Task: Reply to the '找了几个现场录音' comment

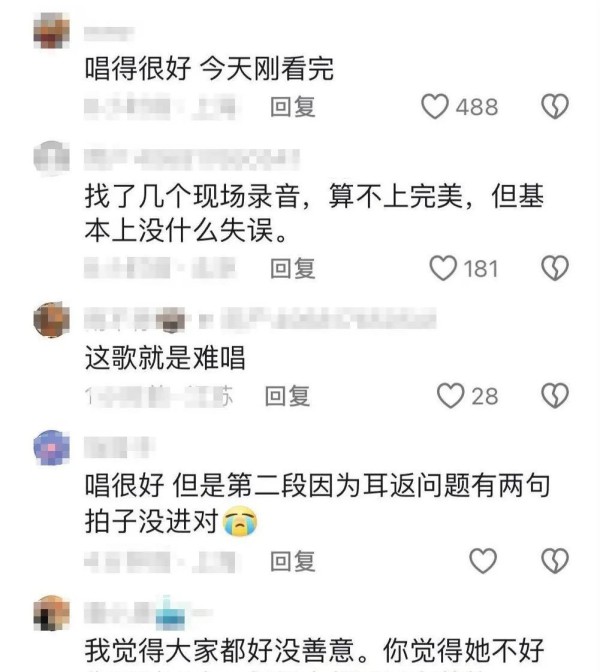Action: tap(293, 269)
